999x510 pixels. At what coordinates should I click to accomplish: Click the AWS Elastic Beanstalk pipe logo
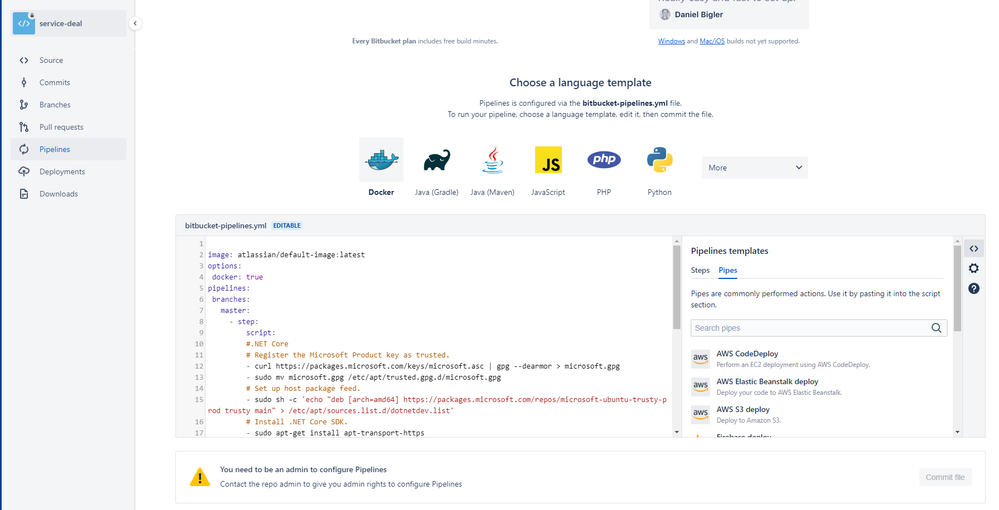[700, 387]
